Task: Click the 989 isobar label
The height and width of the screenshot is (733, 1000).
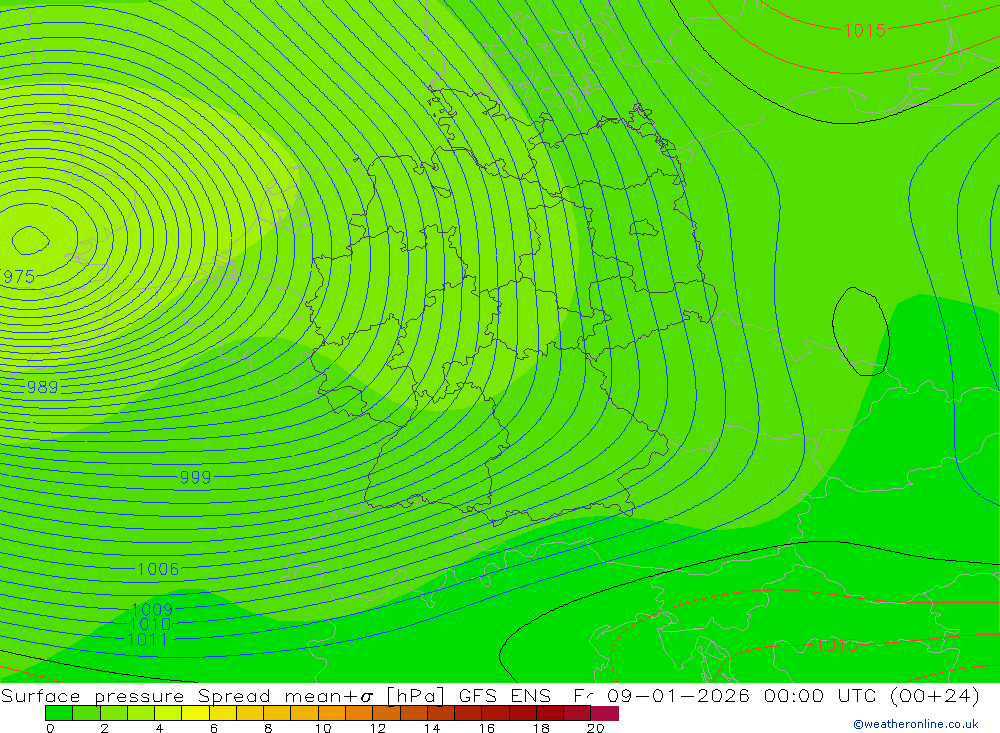Action: click(x=42, y=387)
